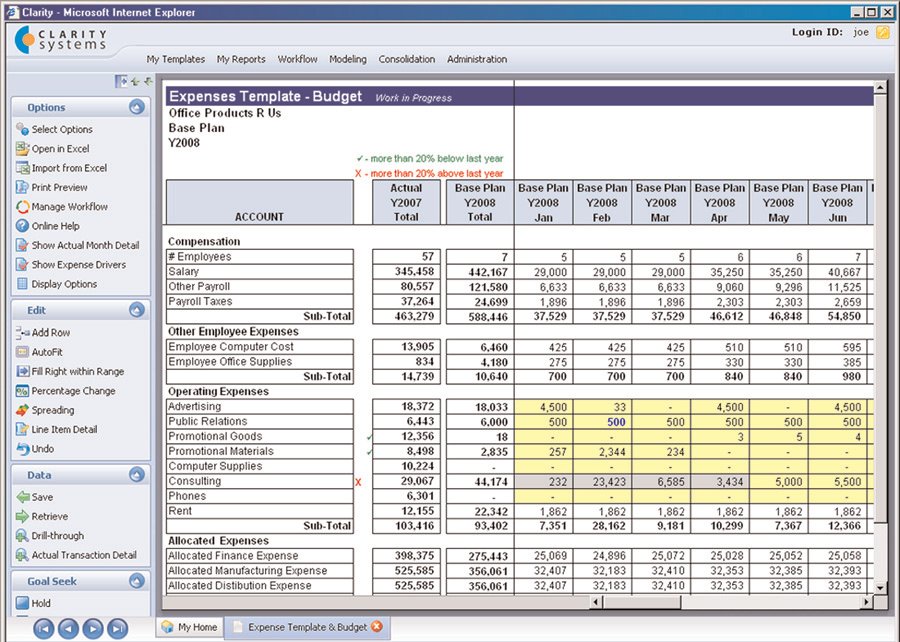Select the blue 500 Public Relations Feb cell
Screen dimensions: 900x642
pyautogui.click(x=603, y=422)
